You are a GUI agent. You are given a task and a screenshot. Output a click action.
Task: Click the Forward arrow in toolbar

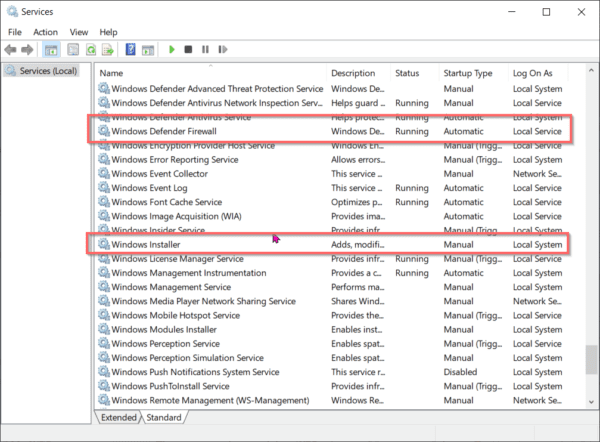28,49
